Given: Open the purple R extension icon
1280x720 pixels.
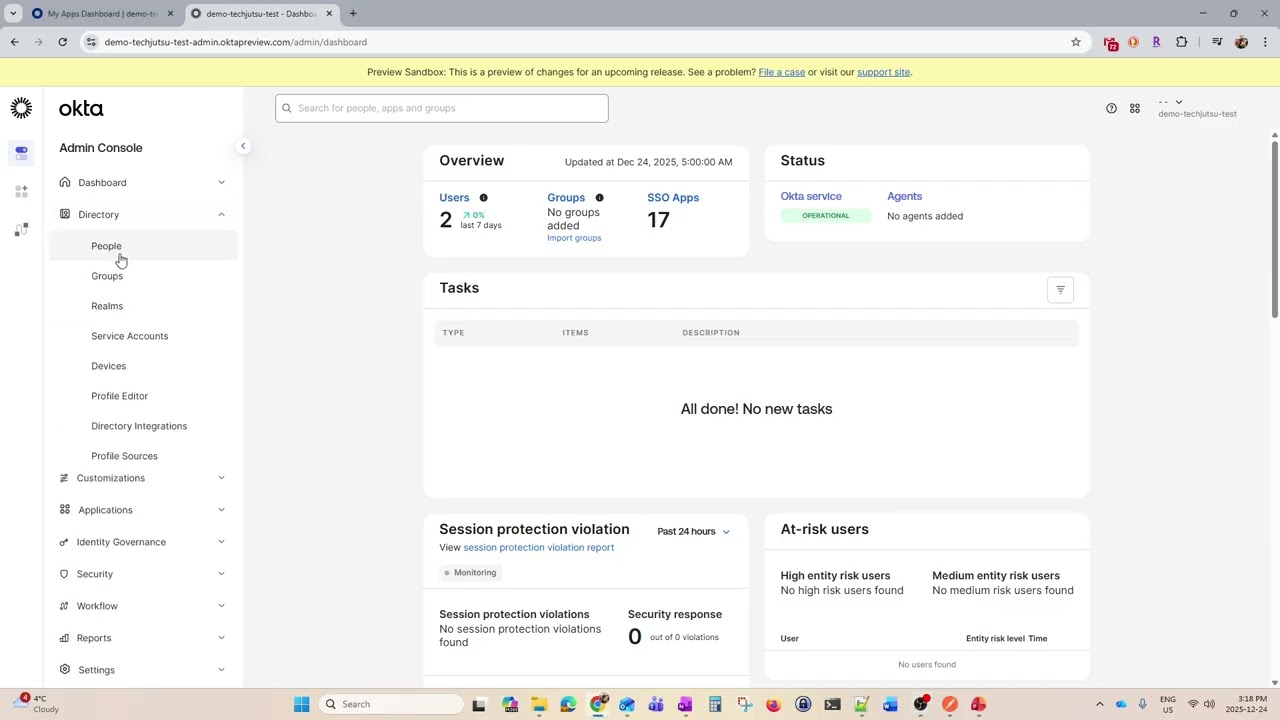Looking at the screenshot, I should pyautogui.click(x=1156, y=42).
